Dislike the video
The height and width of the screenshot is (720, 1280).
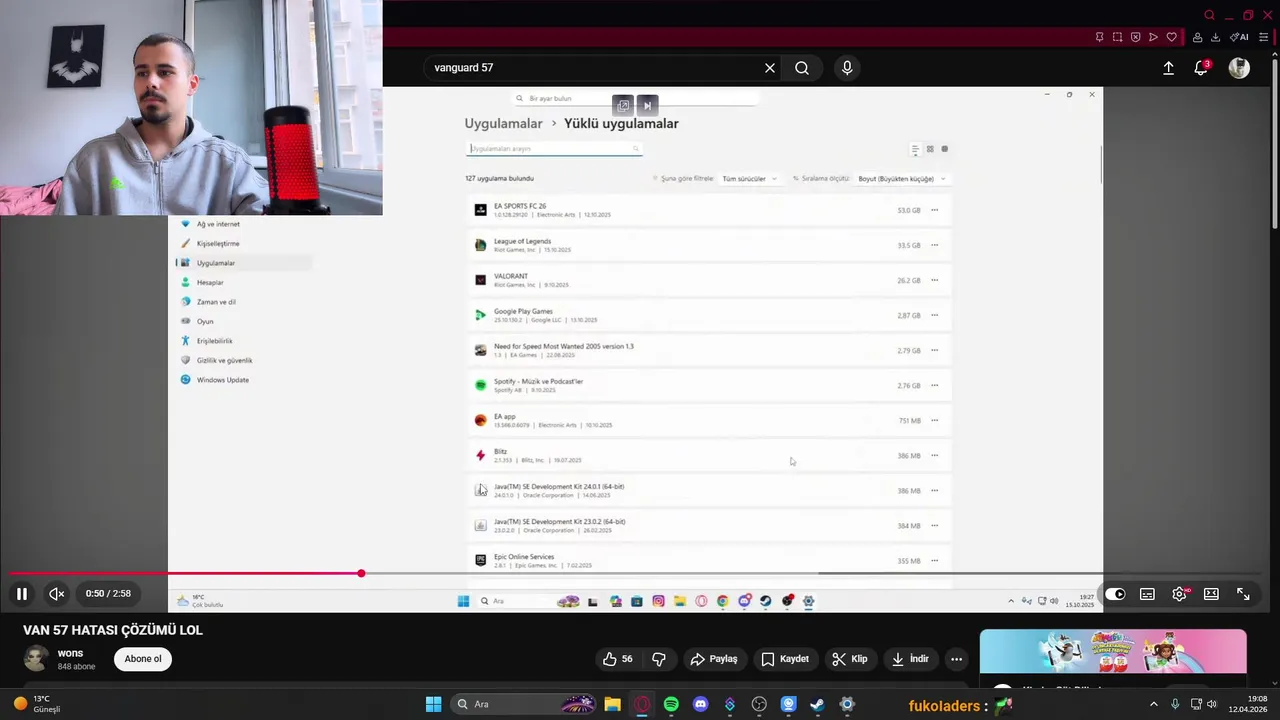coord(659,659)
